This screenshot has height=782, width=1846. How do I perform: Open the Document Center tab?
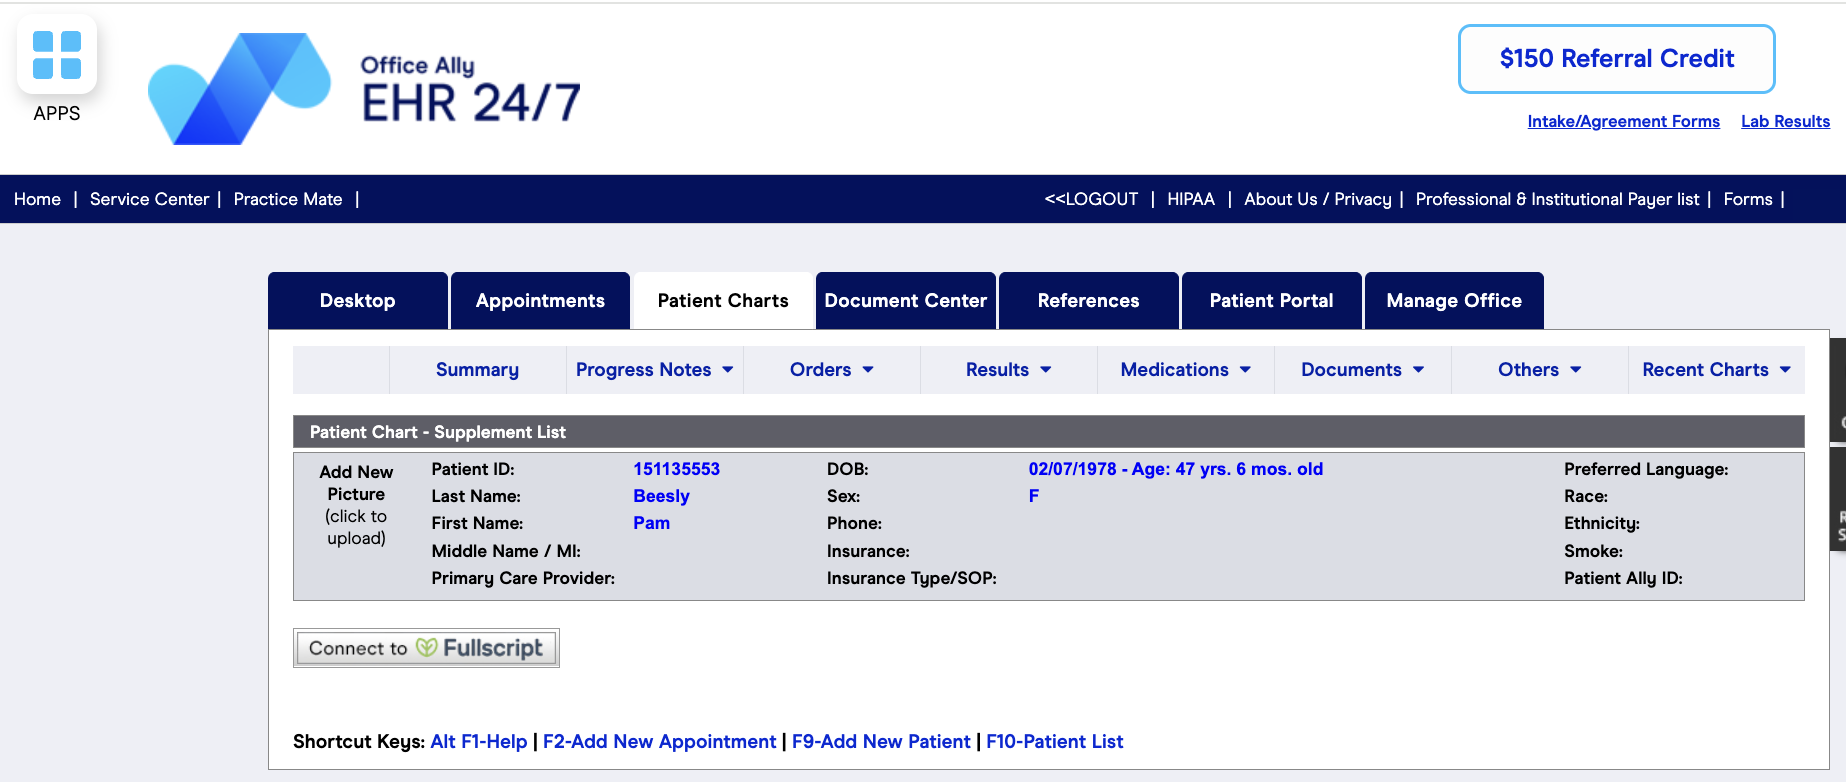(x=906, y=301)
